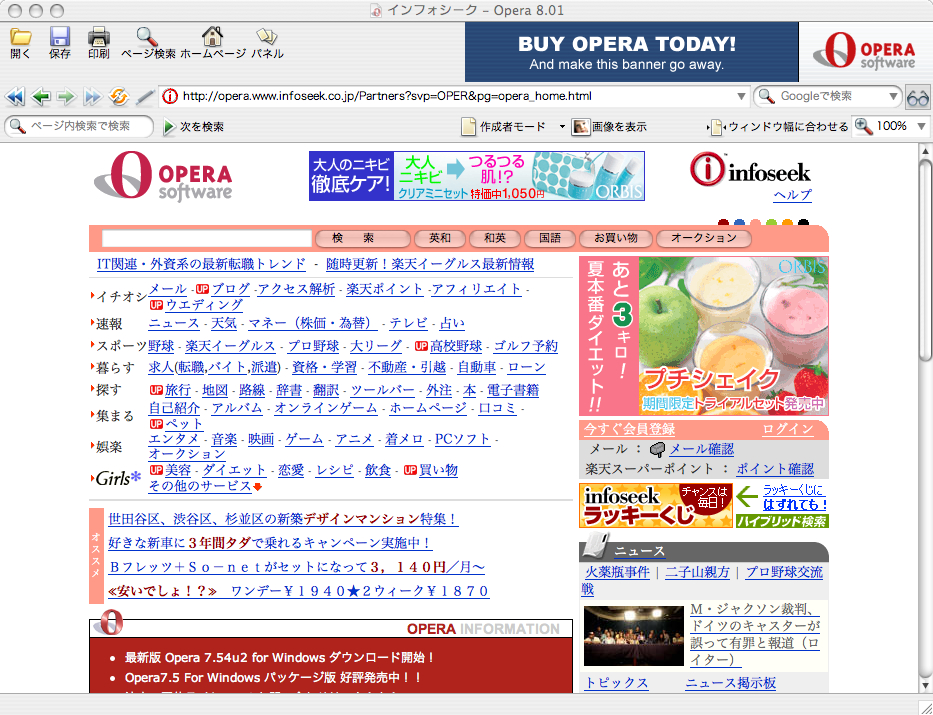Select the green color theme dot
This screenshot has height=715, width=933.
coord(771,223)
